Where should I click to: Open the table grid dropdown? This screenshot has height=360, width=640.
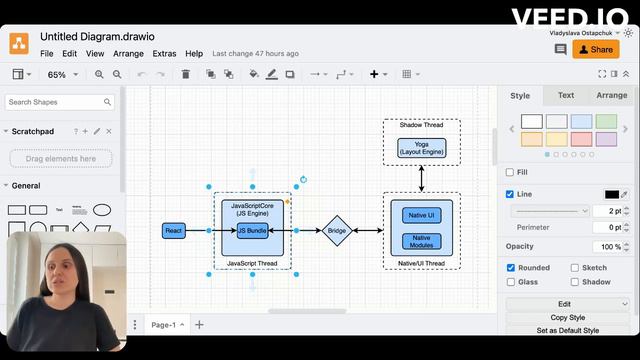point(411,74)
